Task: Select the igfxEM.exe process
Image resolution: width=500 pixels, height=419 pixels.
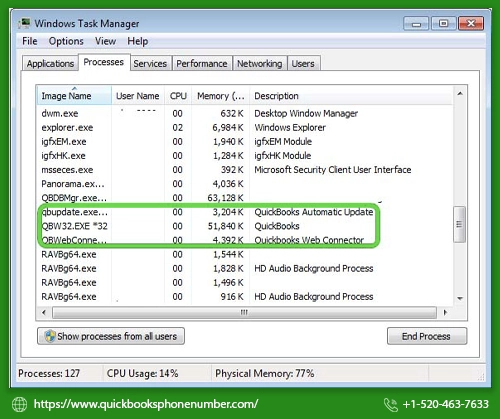Action: [x=244, y=142]
